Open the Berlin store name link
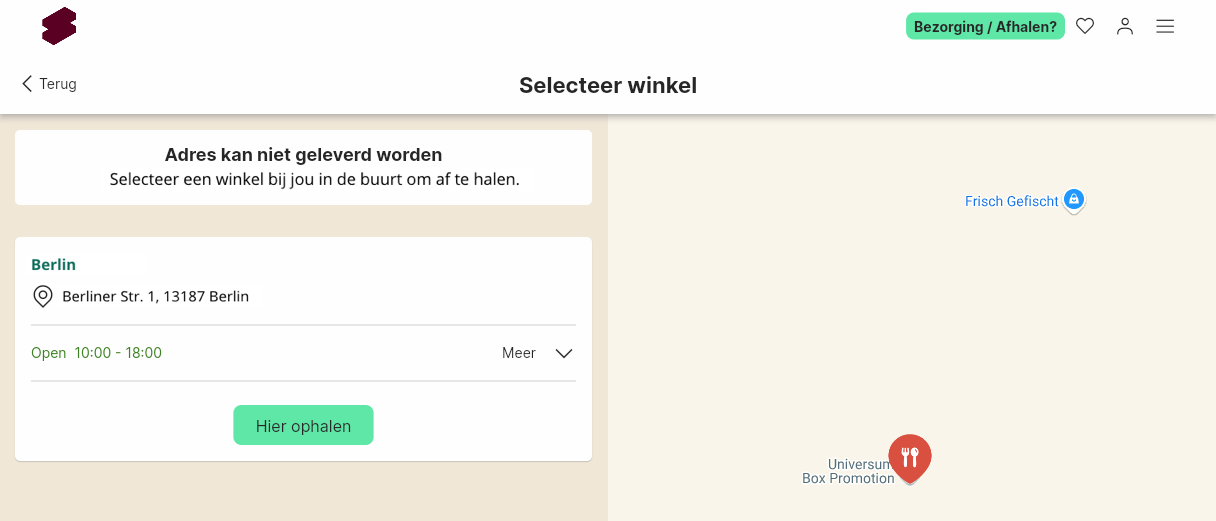 click(x=53, y=264)
